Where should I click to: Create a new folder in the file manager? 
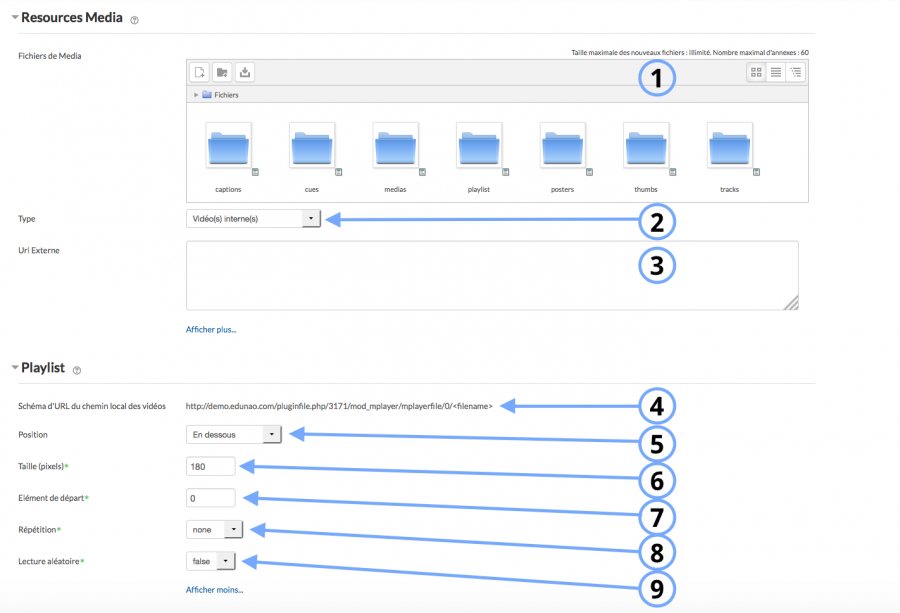click(x=222, y=72)
